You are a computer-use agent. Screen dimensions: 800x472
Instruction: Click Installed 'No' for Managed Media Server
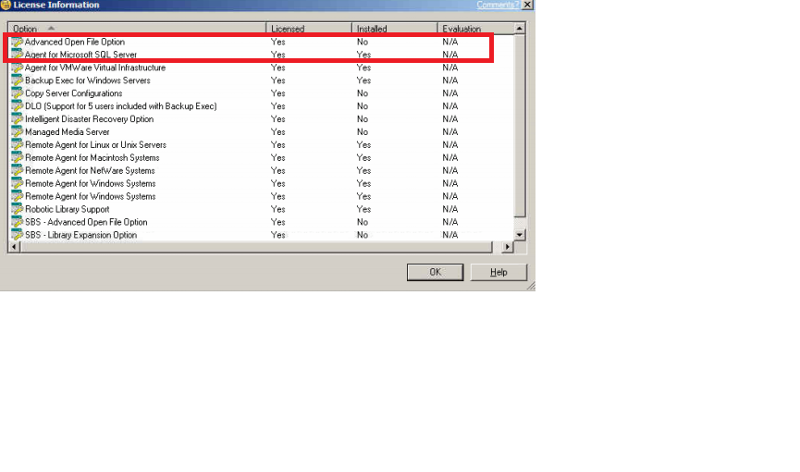point(362,132)
